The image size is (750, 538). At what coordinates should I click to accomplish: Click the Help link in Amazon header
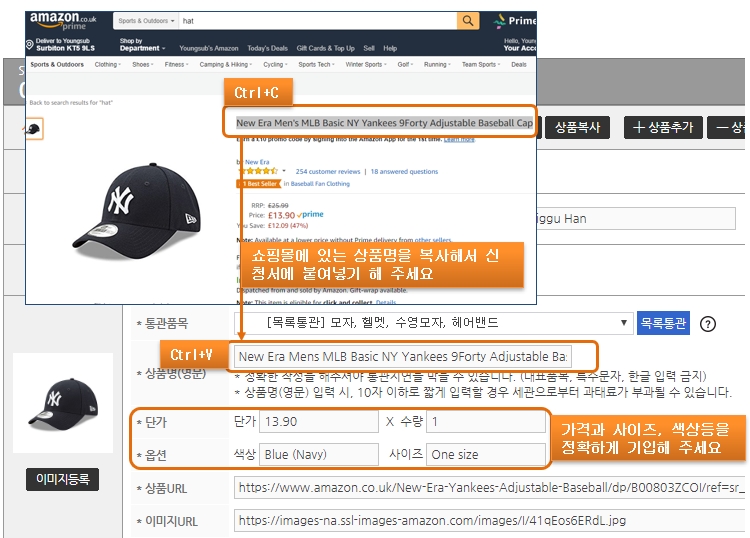(x=390, y=48)
